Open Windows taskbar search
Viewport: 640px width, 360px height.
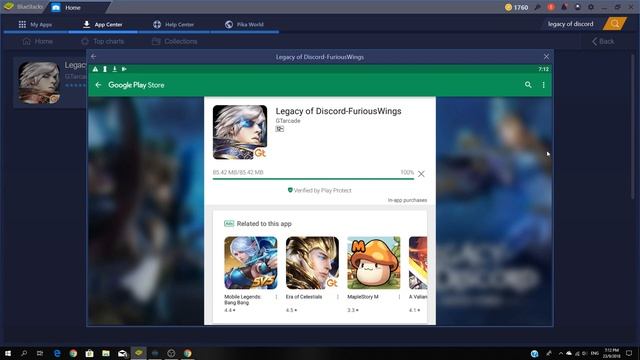tap(24, 353)
